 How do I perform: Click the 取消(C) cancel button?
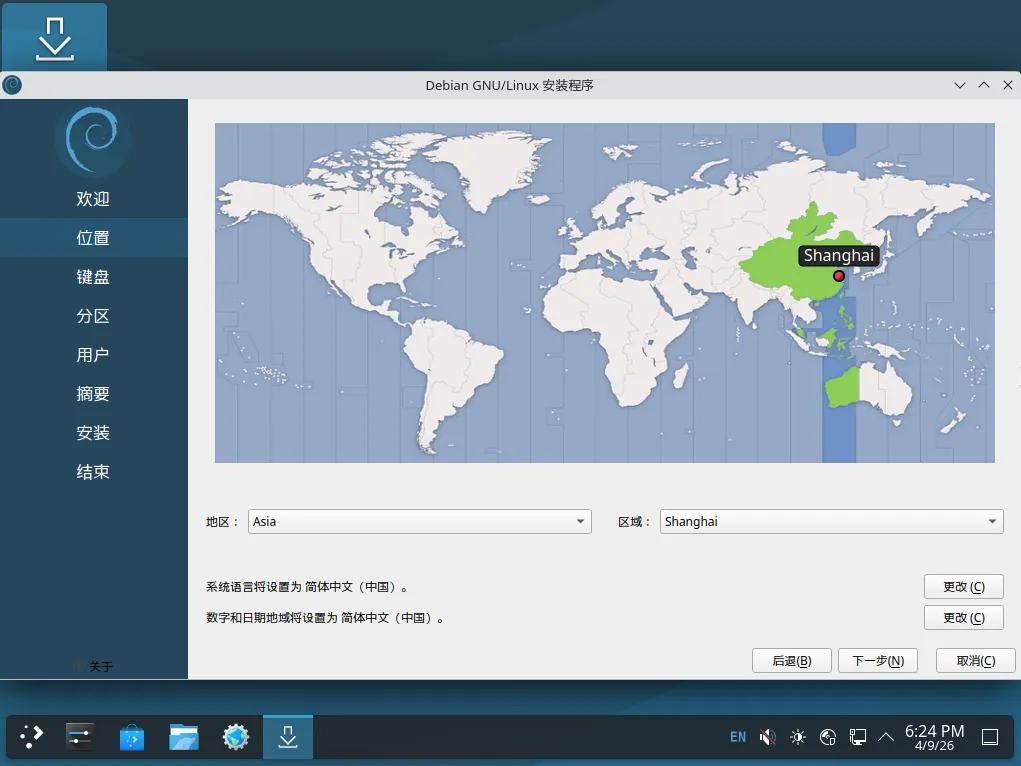(975, 661)
